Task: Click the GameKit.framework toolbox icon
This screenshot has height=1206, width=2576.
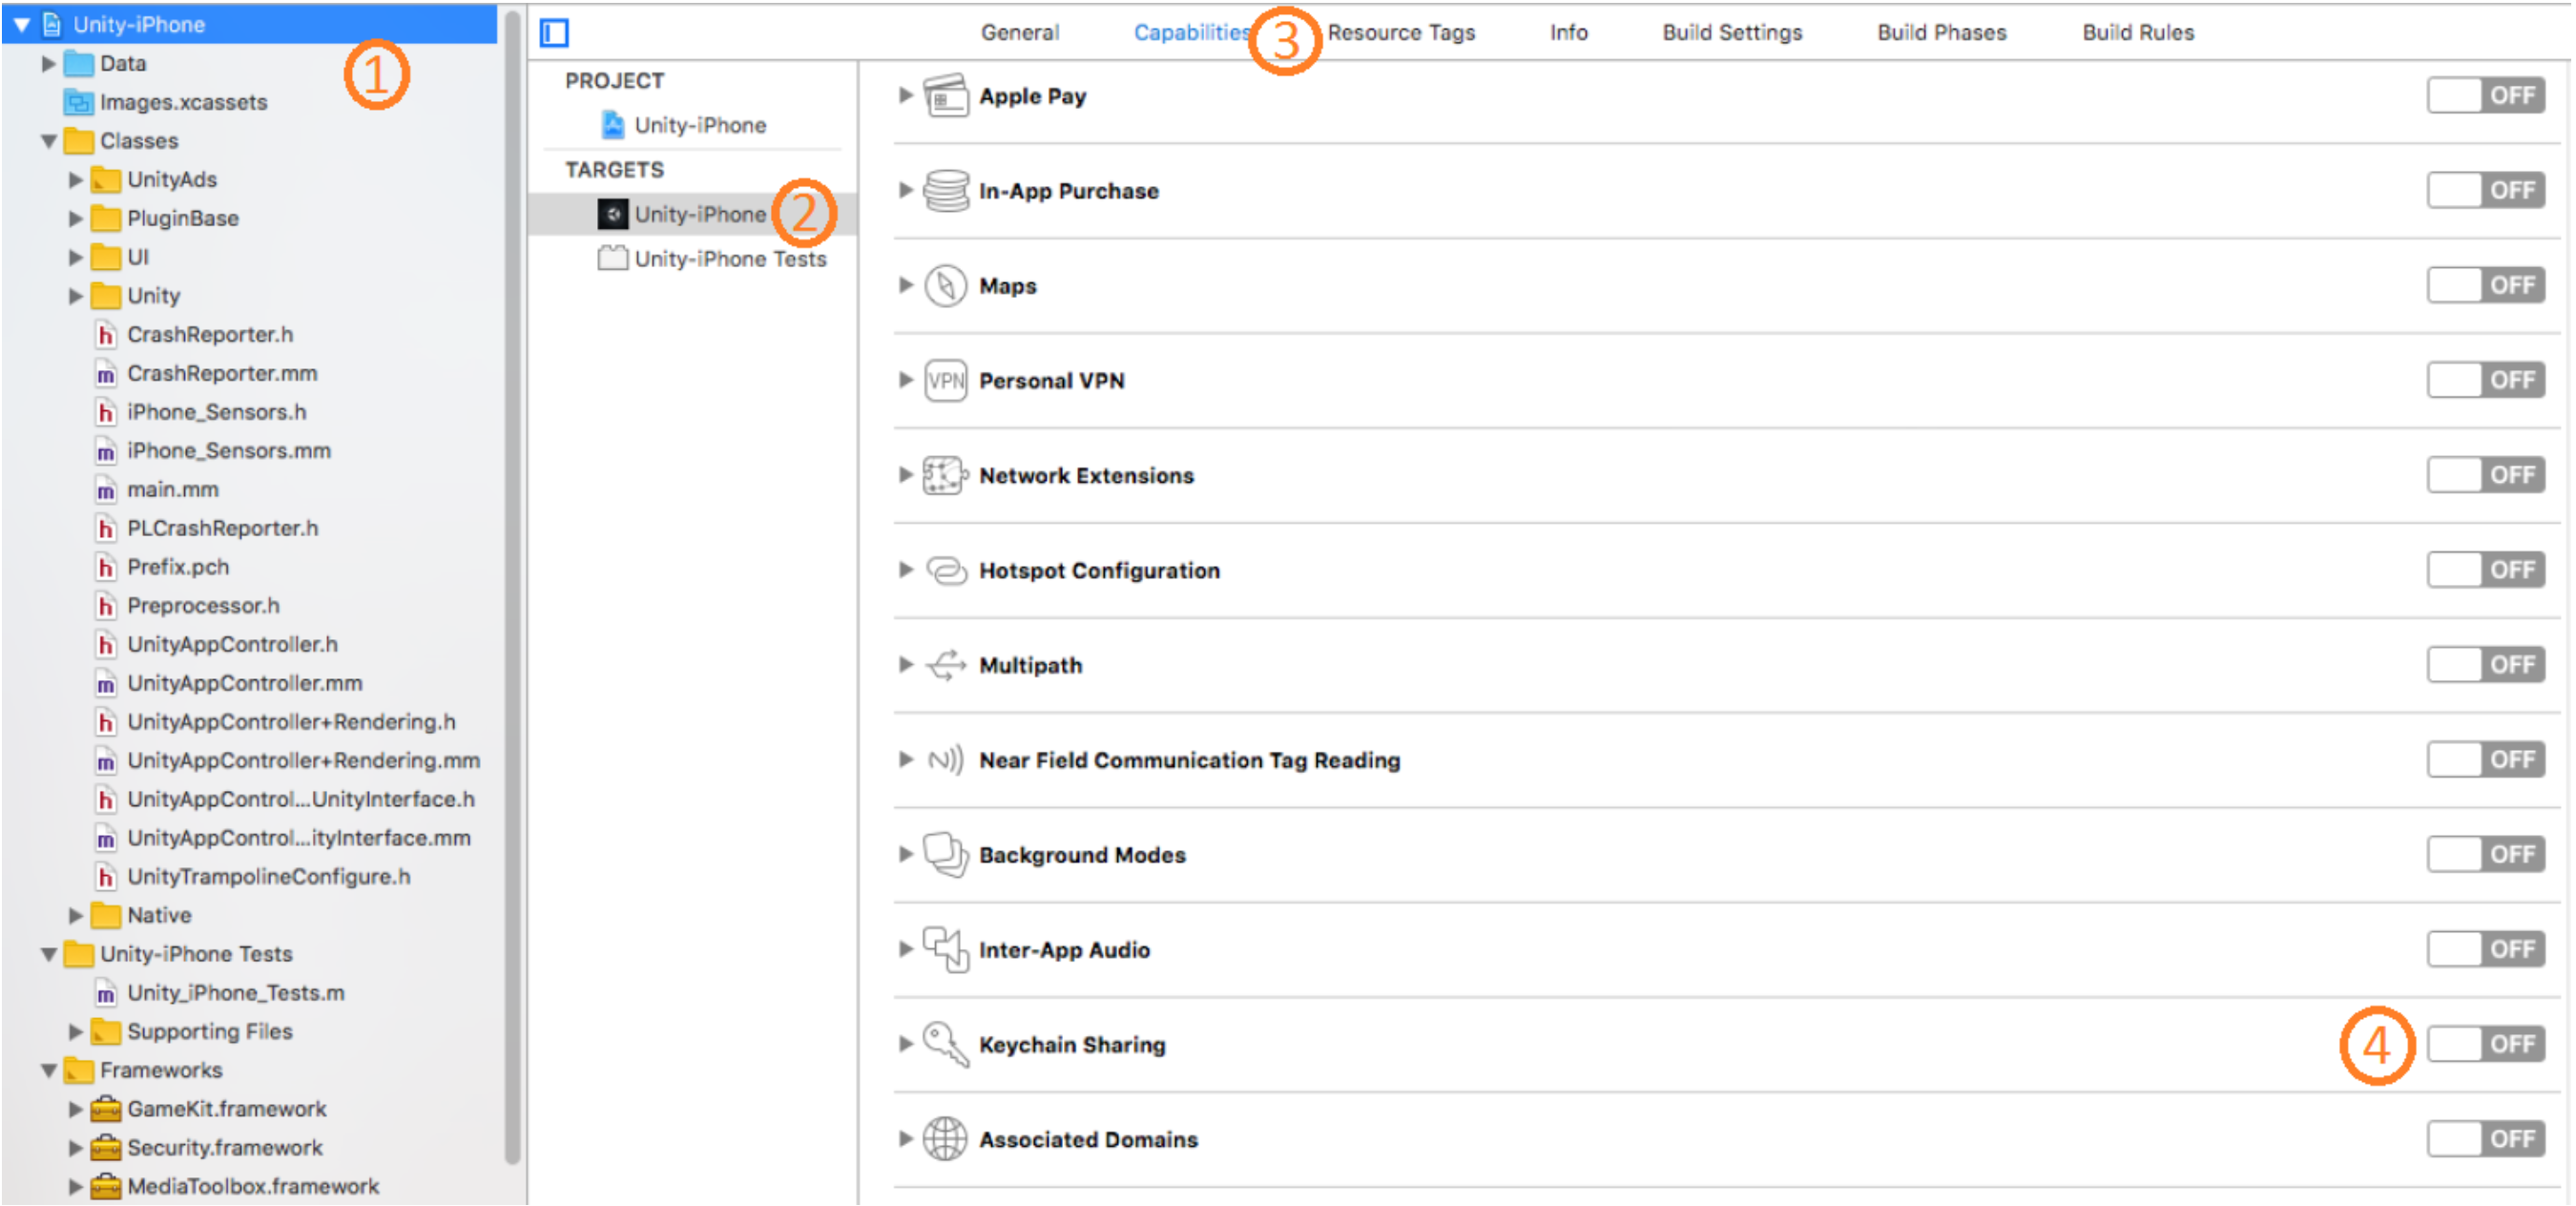Action: click(106, 1109)
